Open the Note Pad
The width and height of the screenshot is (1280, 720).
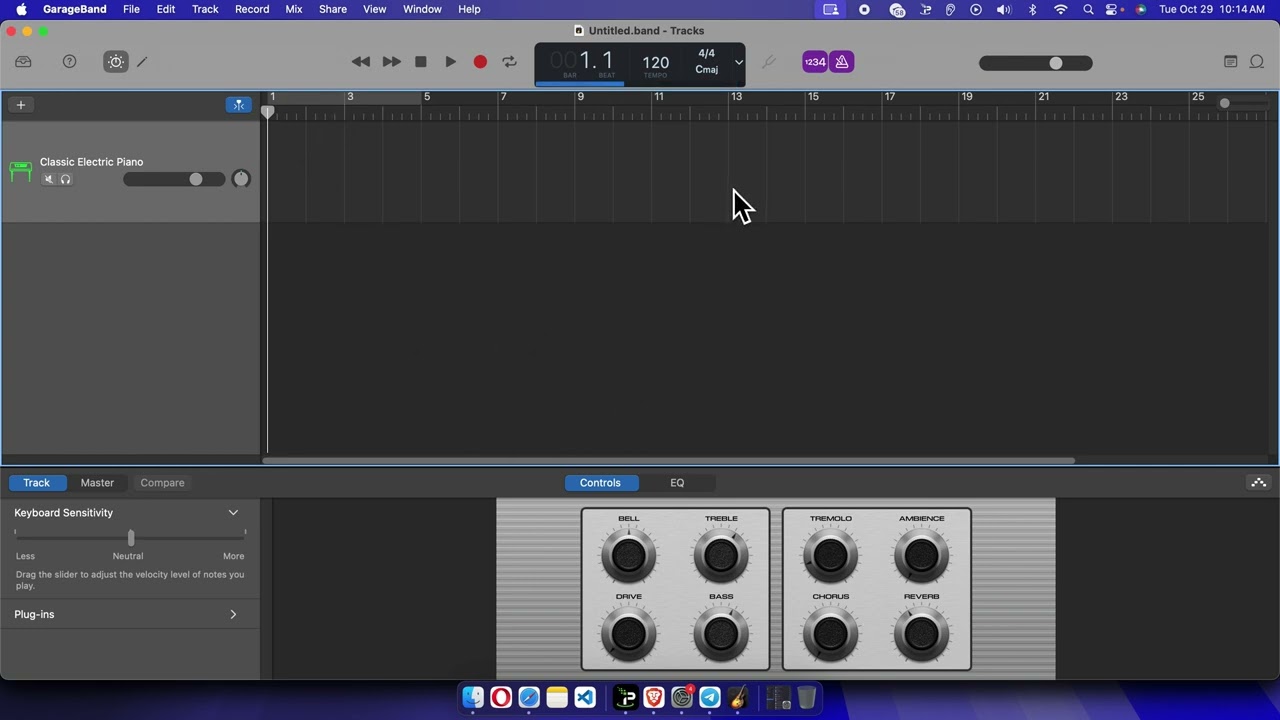tap(1231, 62)
